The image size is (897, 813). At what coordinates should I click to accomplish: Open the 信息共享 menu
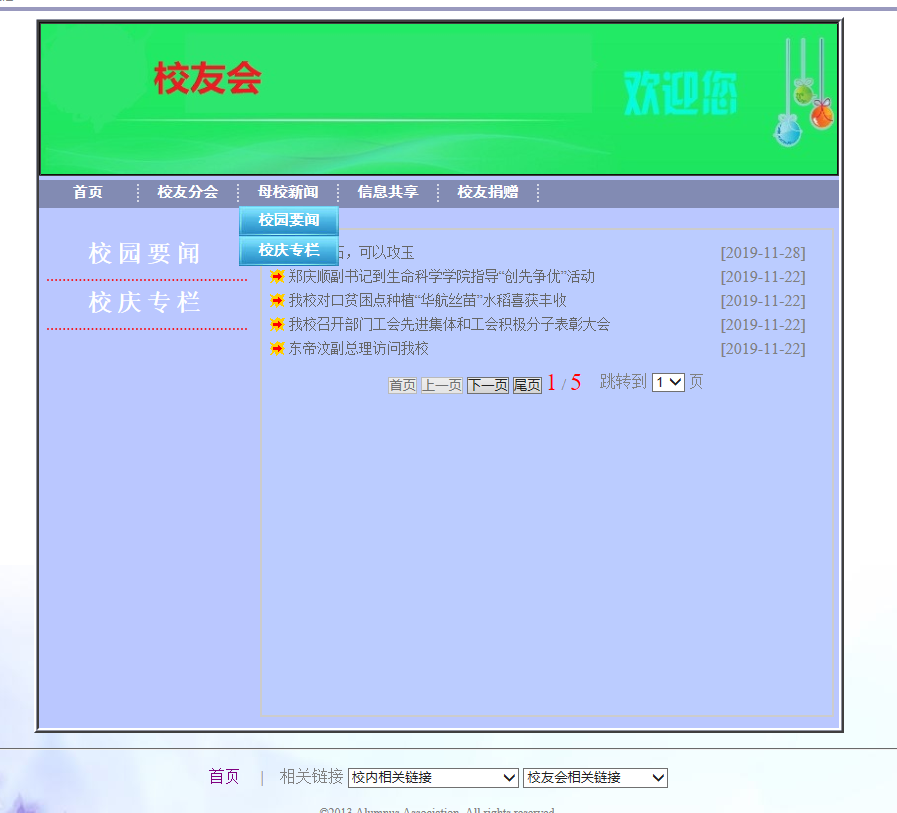pyautogui.click(x=388, y=193)
